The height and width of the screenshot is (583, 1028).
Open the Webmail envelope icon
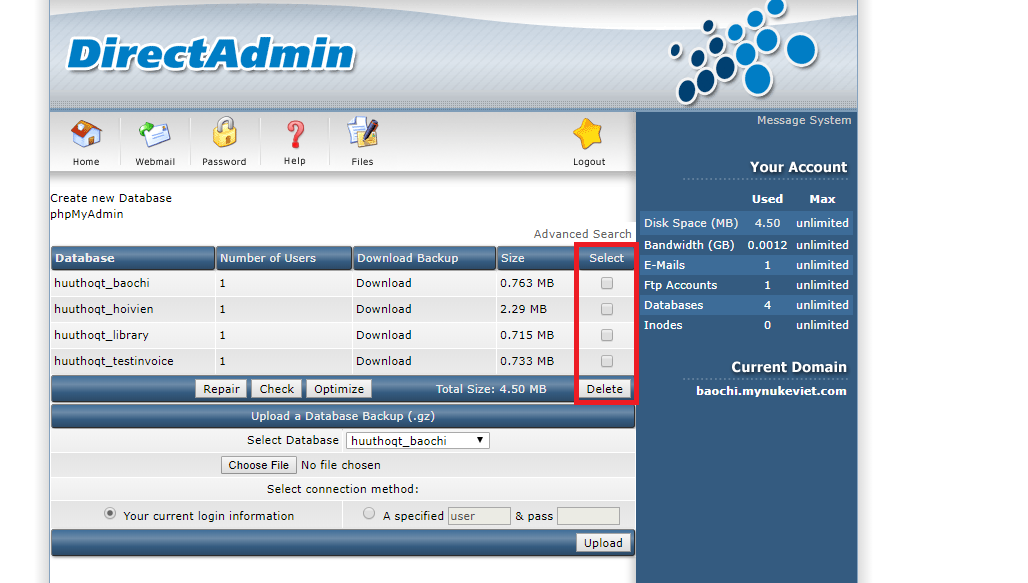click(155, 135)
